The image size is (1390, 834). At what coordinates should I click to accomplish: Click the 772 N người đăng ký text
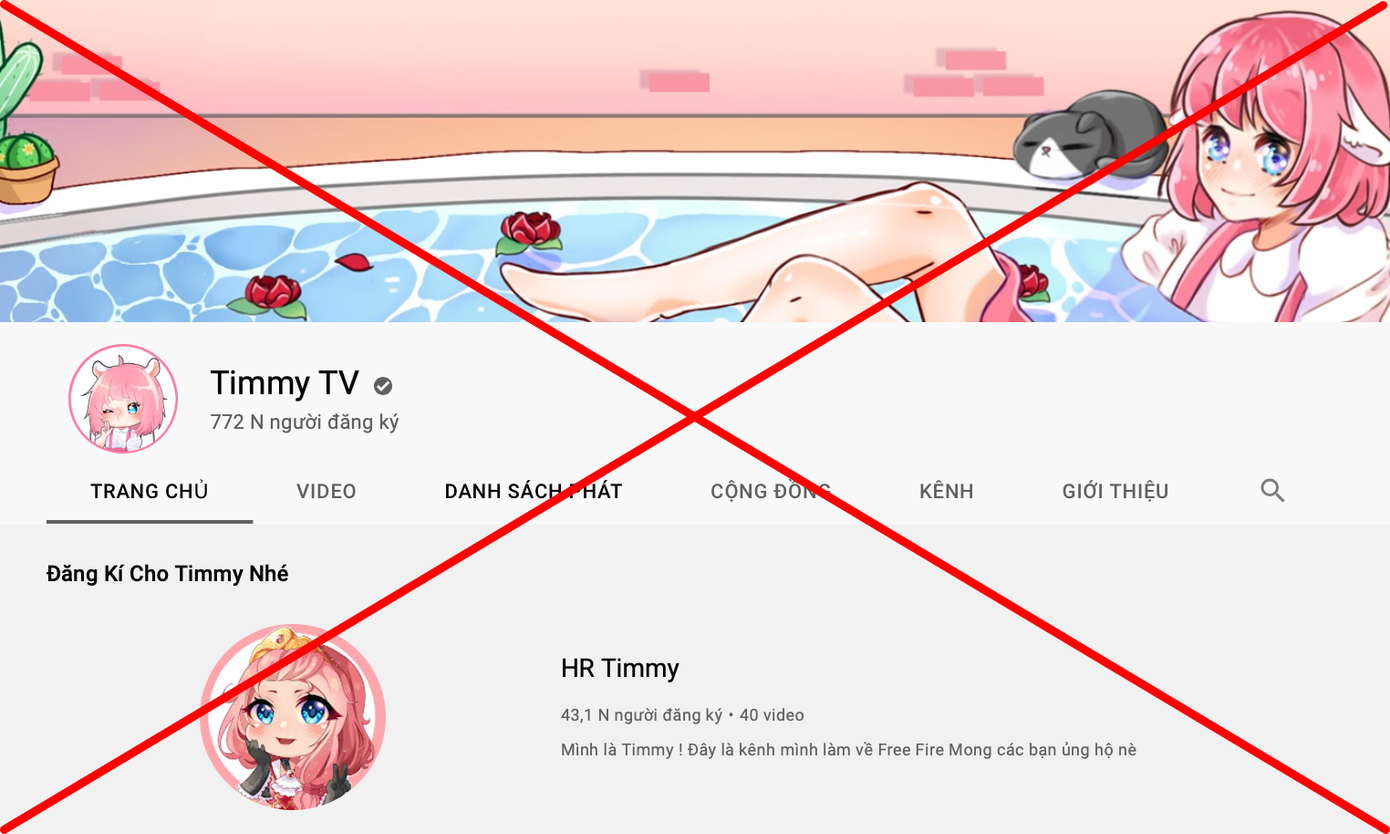304,422
